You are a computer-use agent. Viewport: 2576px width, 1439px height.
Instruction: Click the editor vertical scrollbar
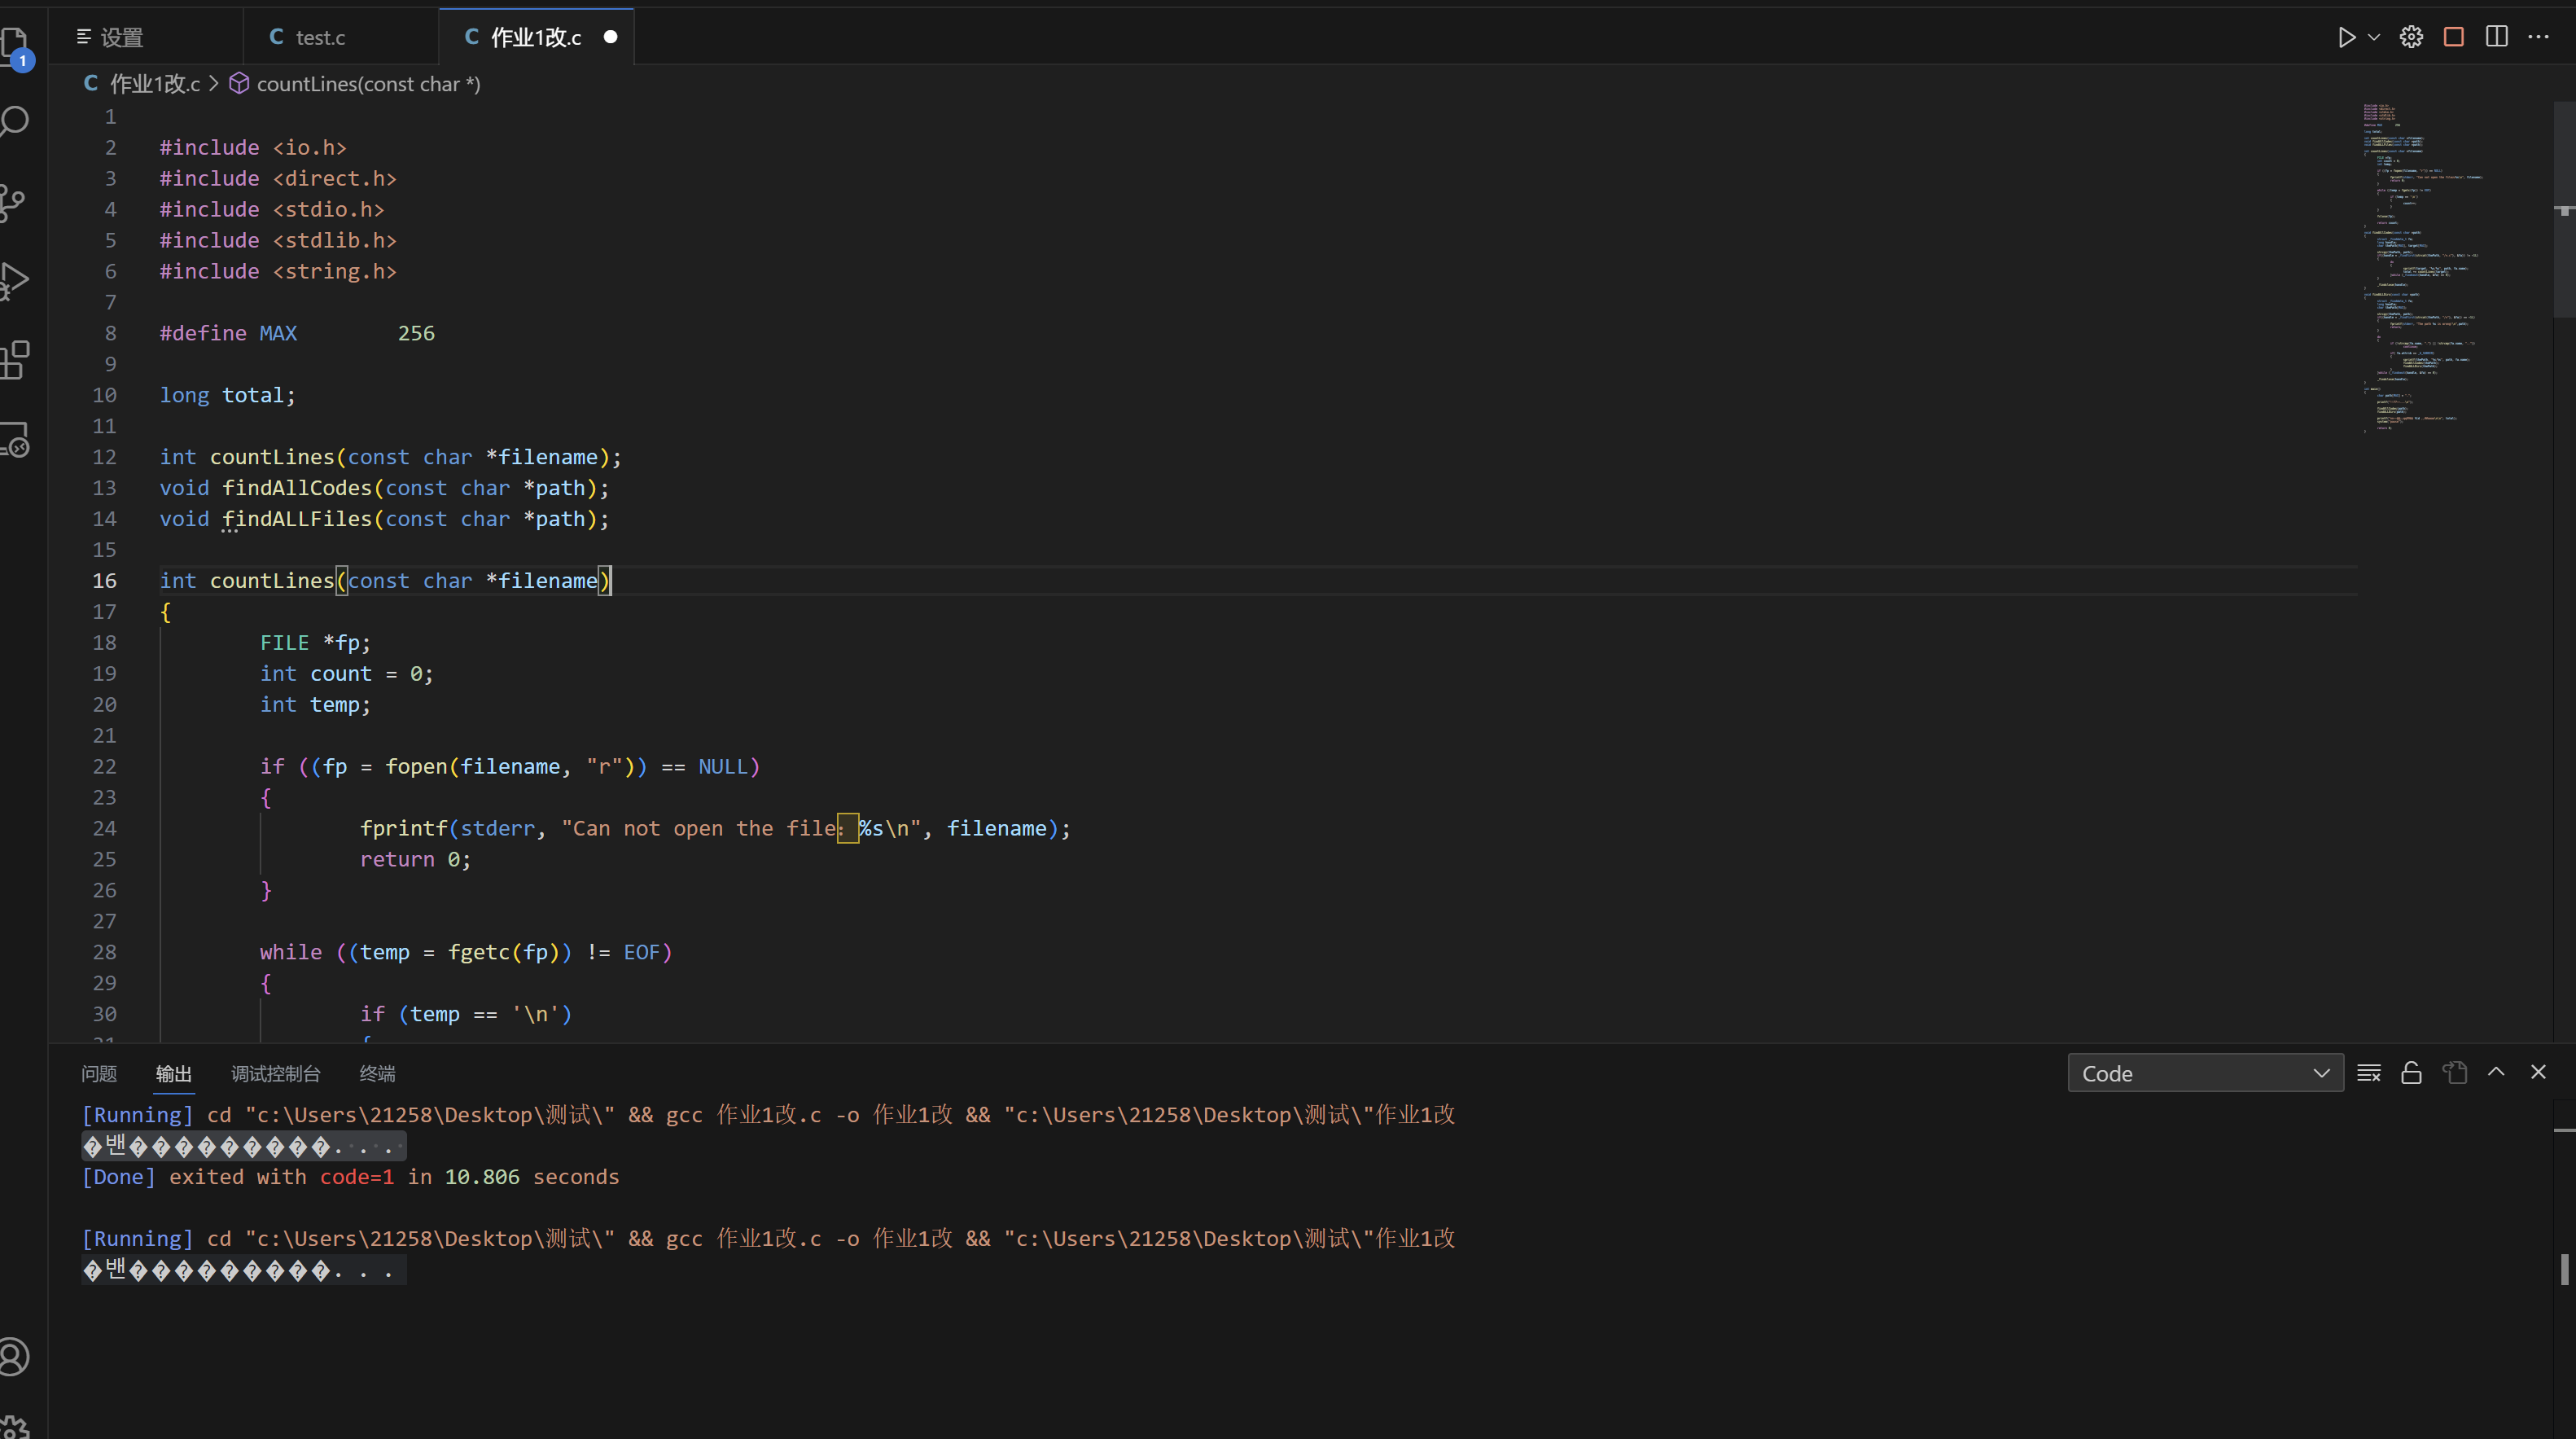tap(2564, 210)
